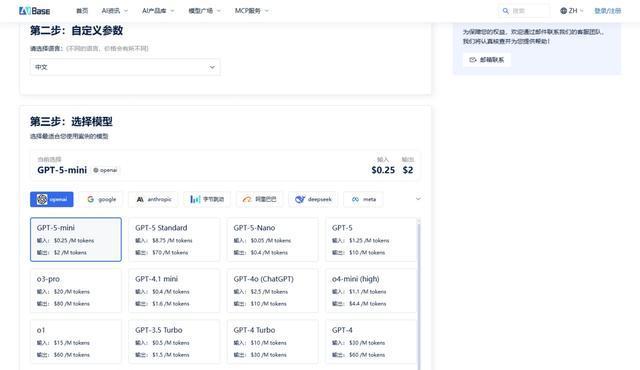Select the google provider tab

102,199
